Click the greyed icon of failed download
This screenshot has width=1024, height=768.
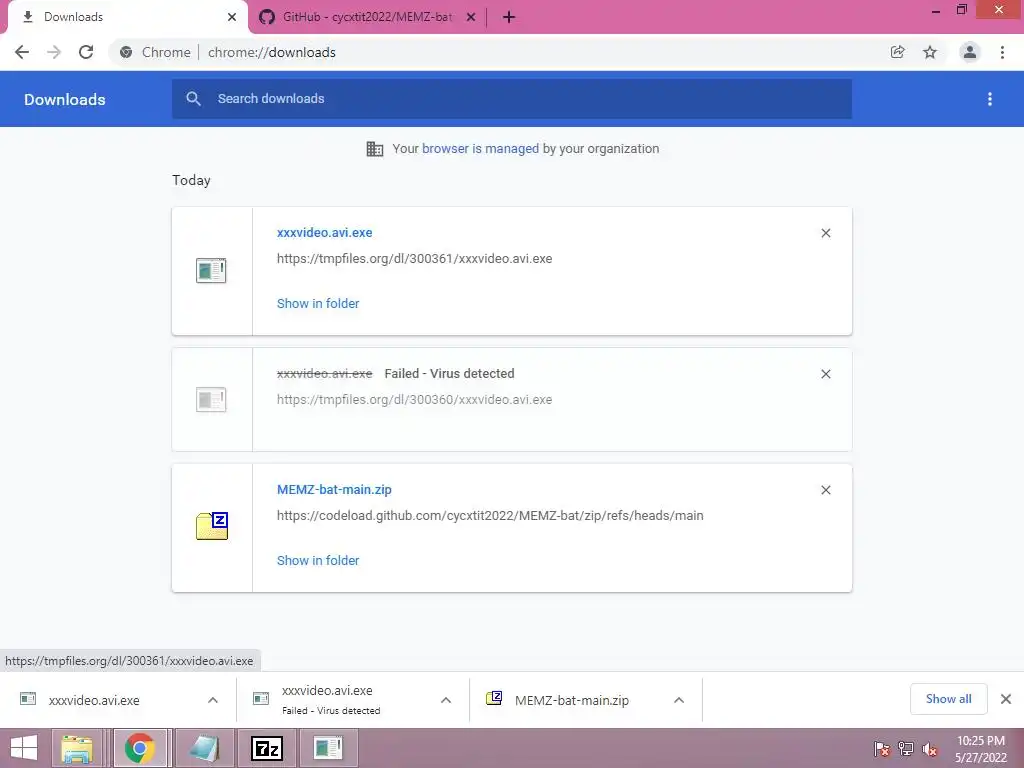[211, 399]
